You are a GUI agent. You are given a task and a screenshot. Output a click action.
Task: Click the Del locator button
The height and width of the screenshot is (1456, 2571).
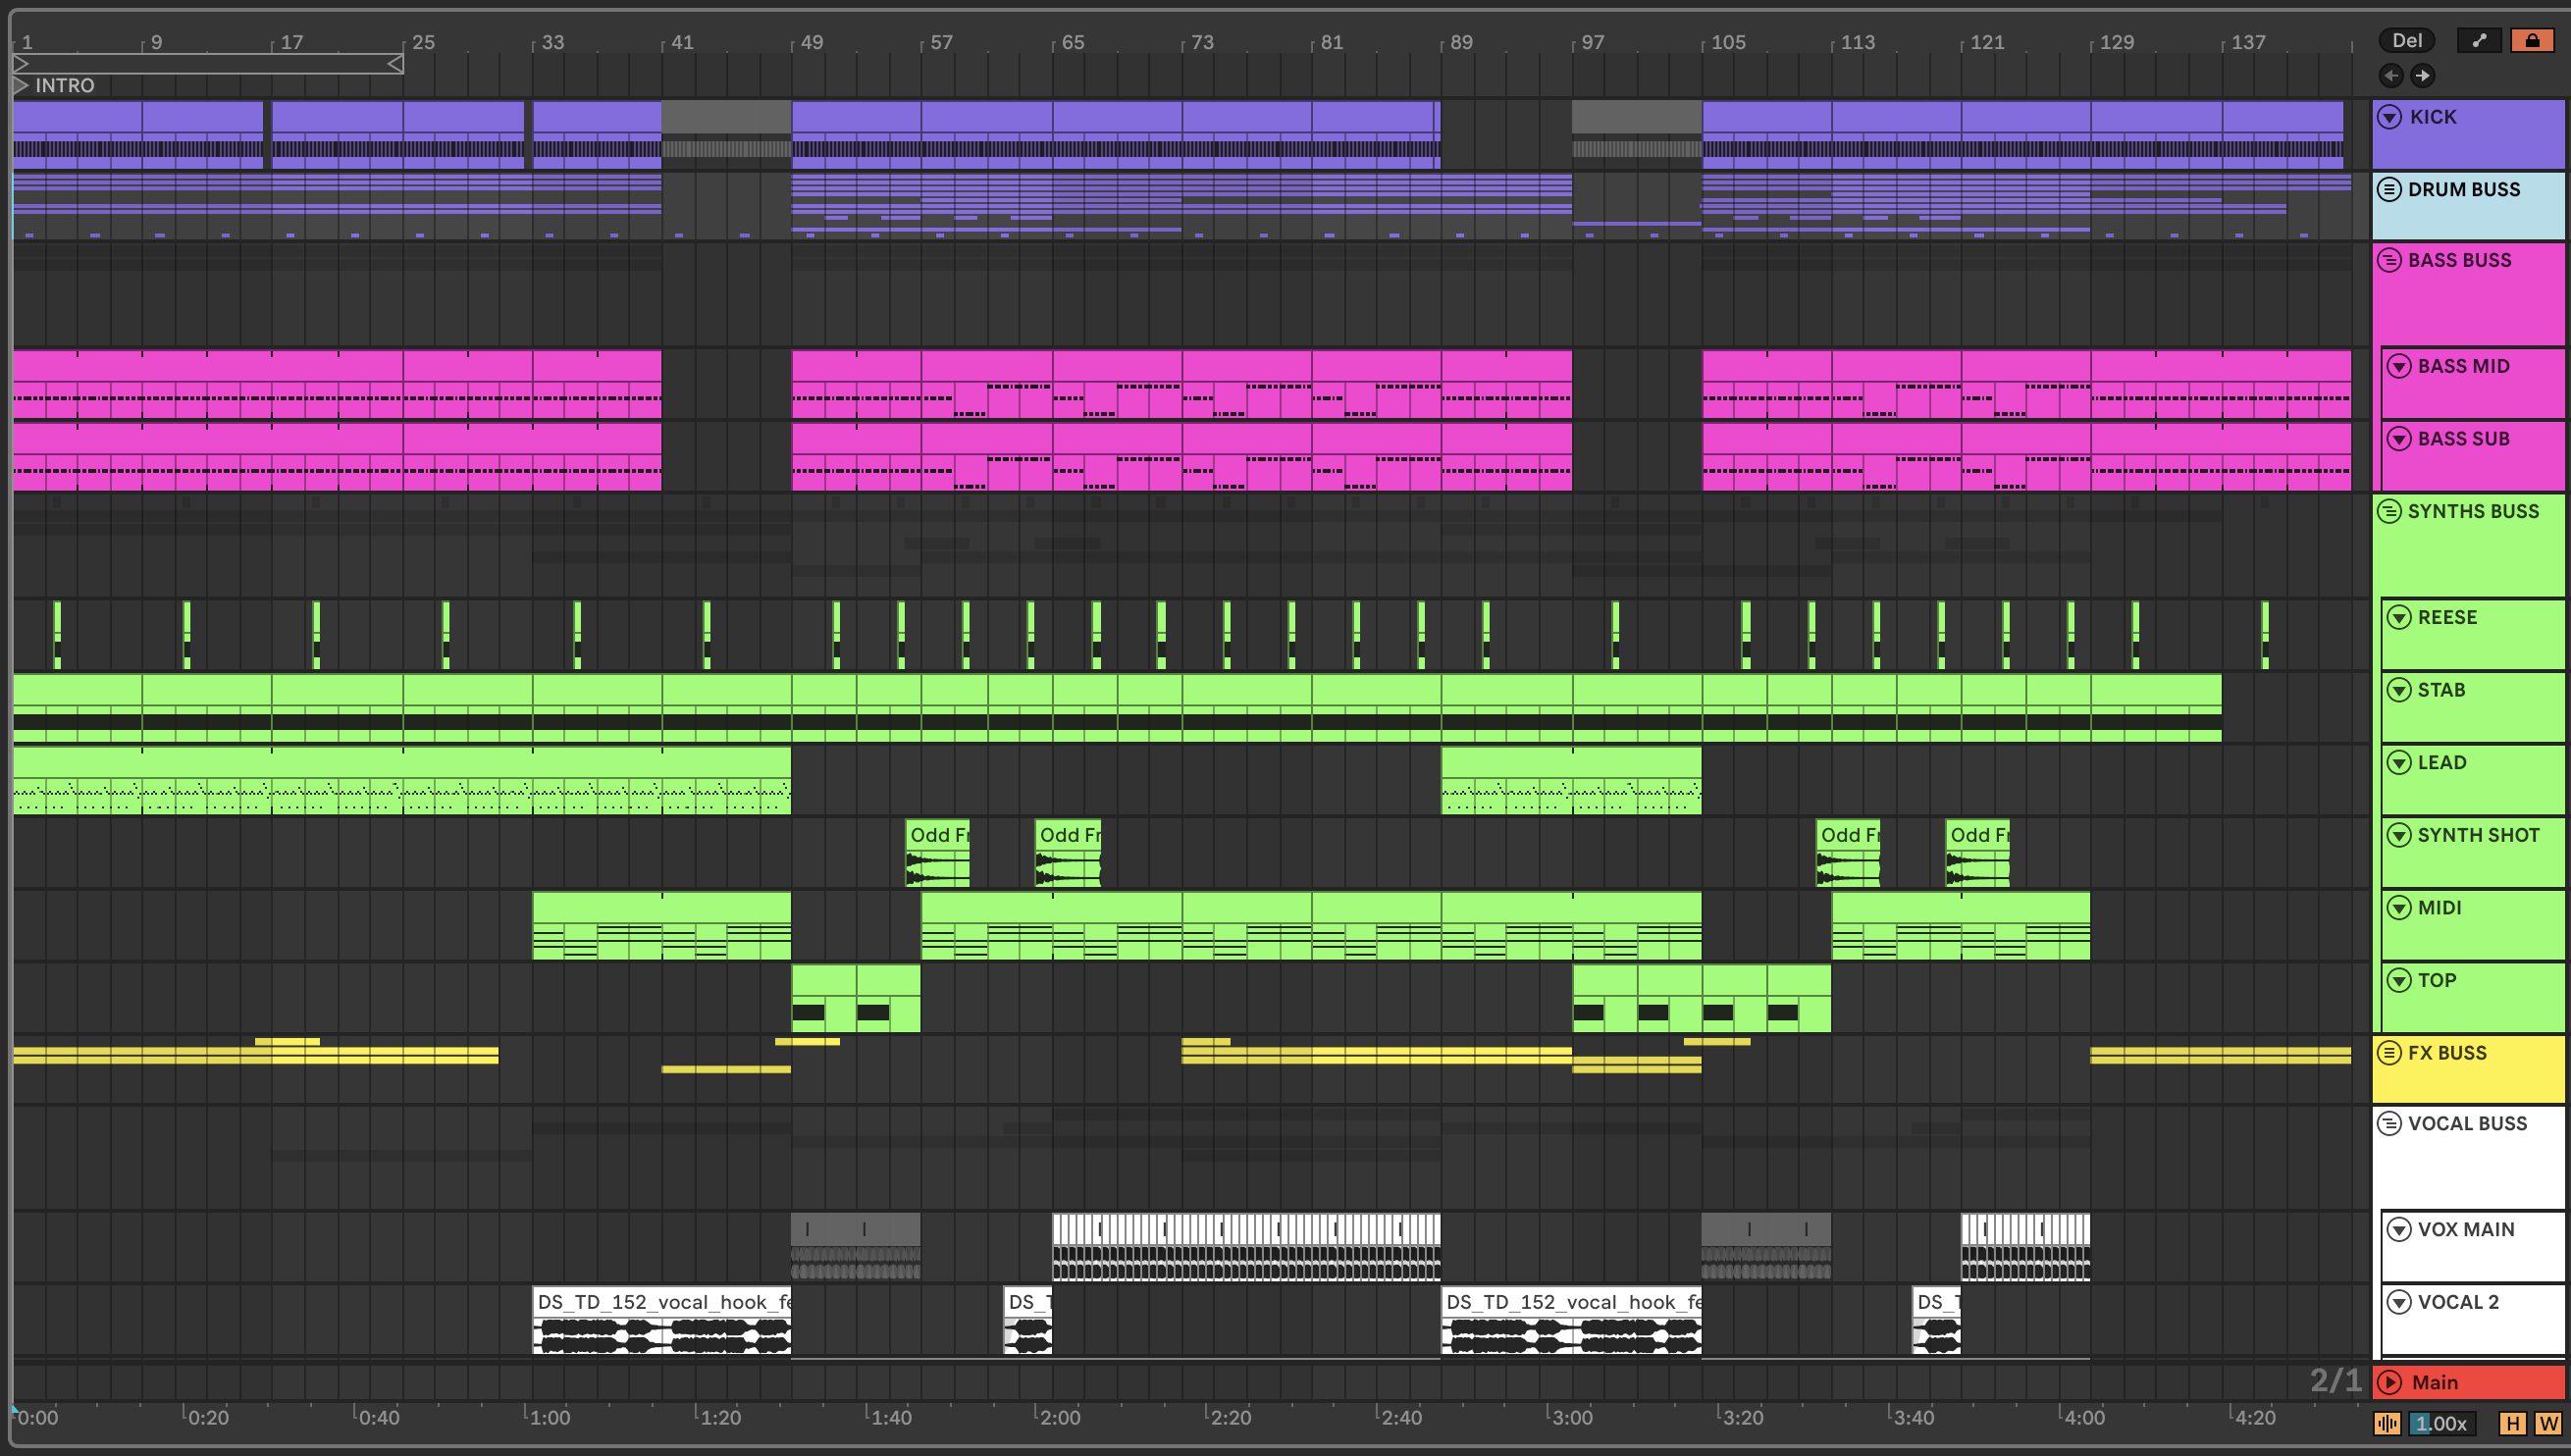(2406, 41)
